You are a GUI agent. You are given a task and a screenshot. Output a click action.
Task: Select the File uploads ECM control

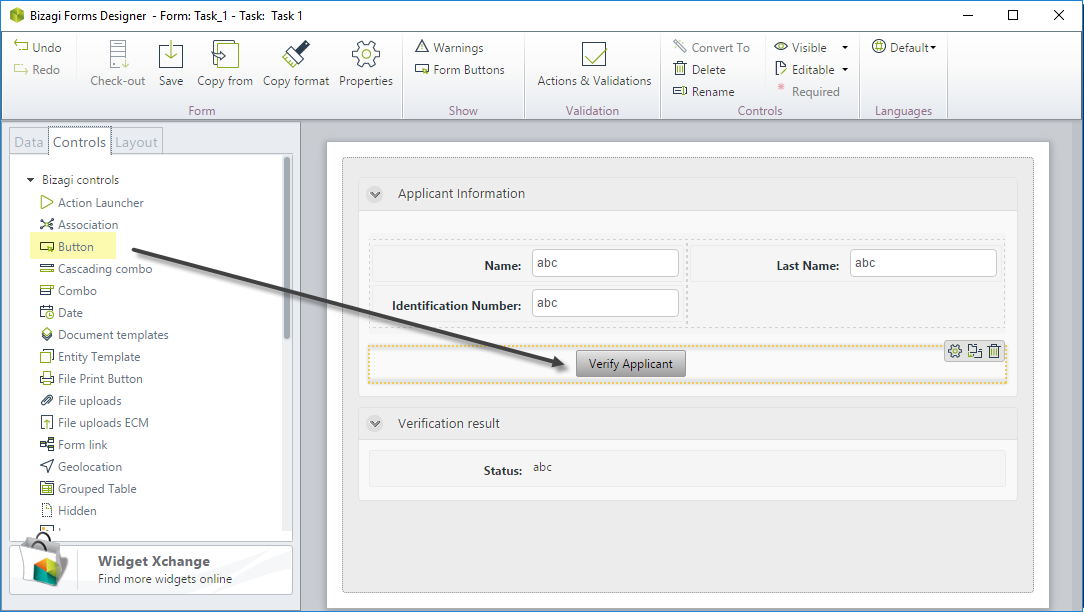click(94, 423)
